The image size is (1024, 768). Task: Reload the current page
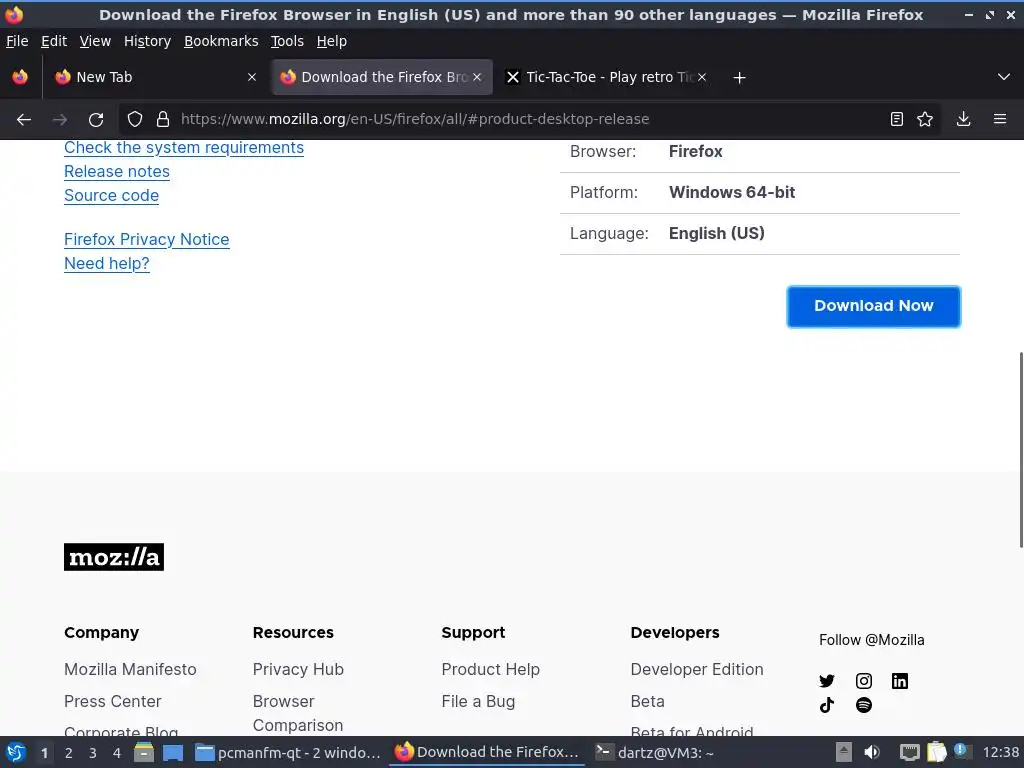pyautogui.click(x=96, y=120)
